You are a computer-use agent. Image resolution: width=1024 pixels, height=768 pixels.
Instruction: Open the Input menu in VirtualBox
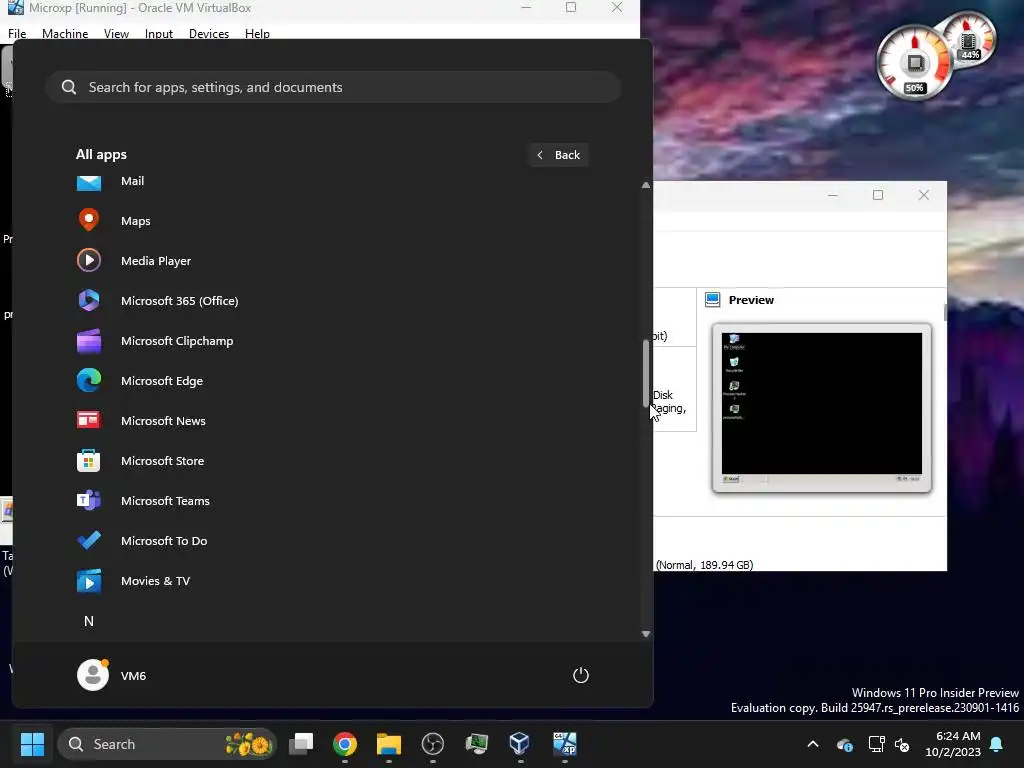coord(159,33)
